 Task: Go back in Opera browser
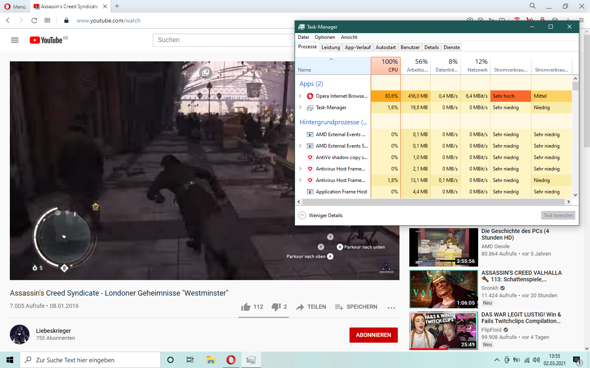tap(8, 20)
